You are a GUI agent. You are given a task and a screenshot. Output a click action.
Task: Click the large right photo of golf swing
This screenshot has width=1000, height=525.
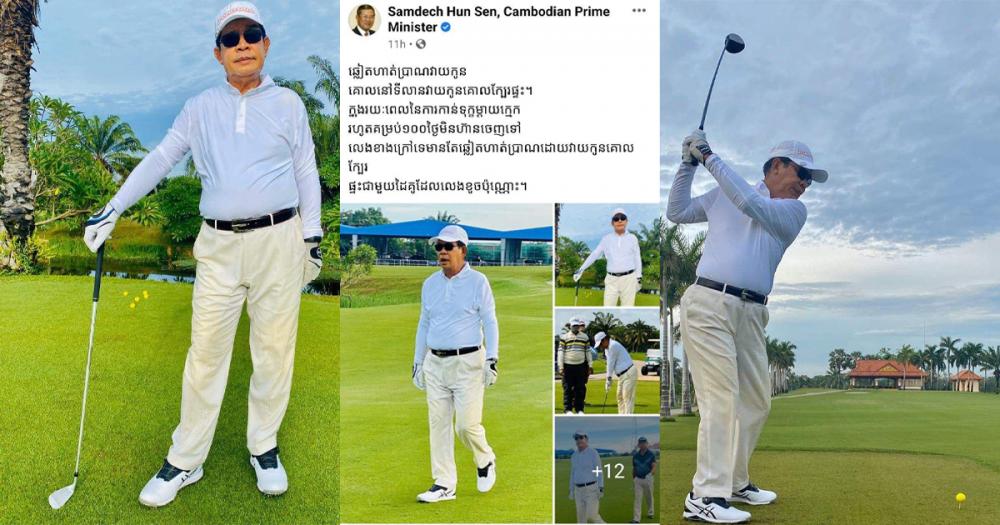(830, 262)
